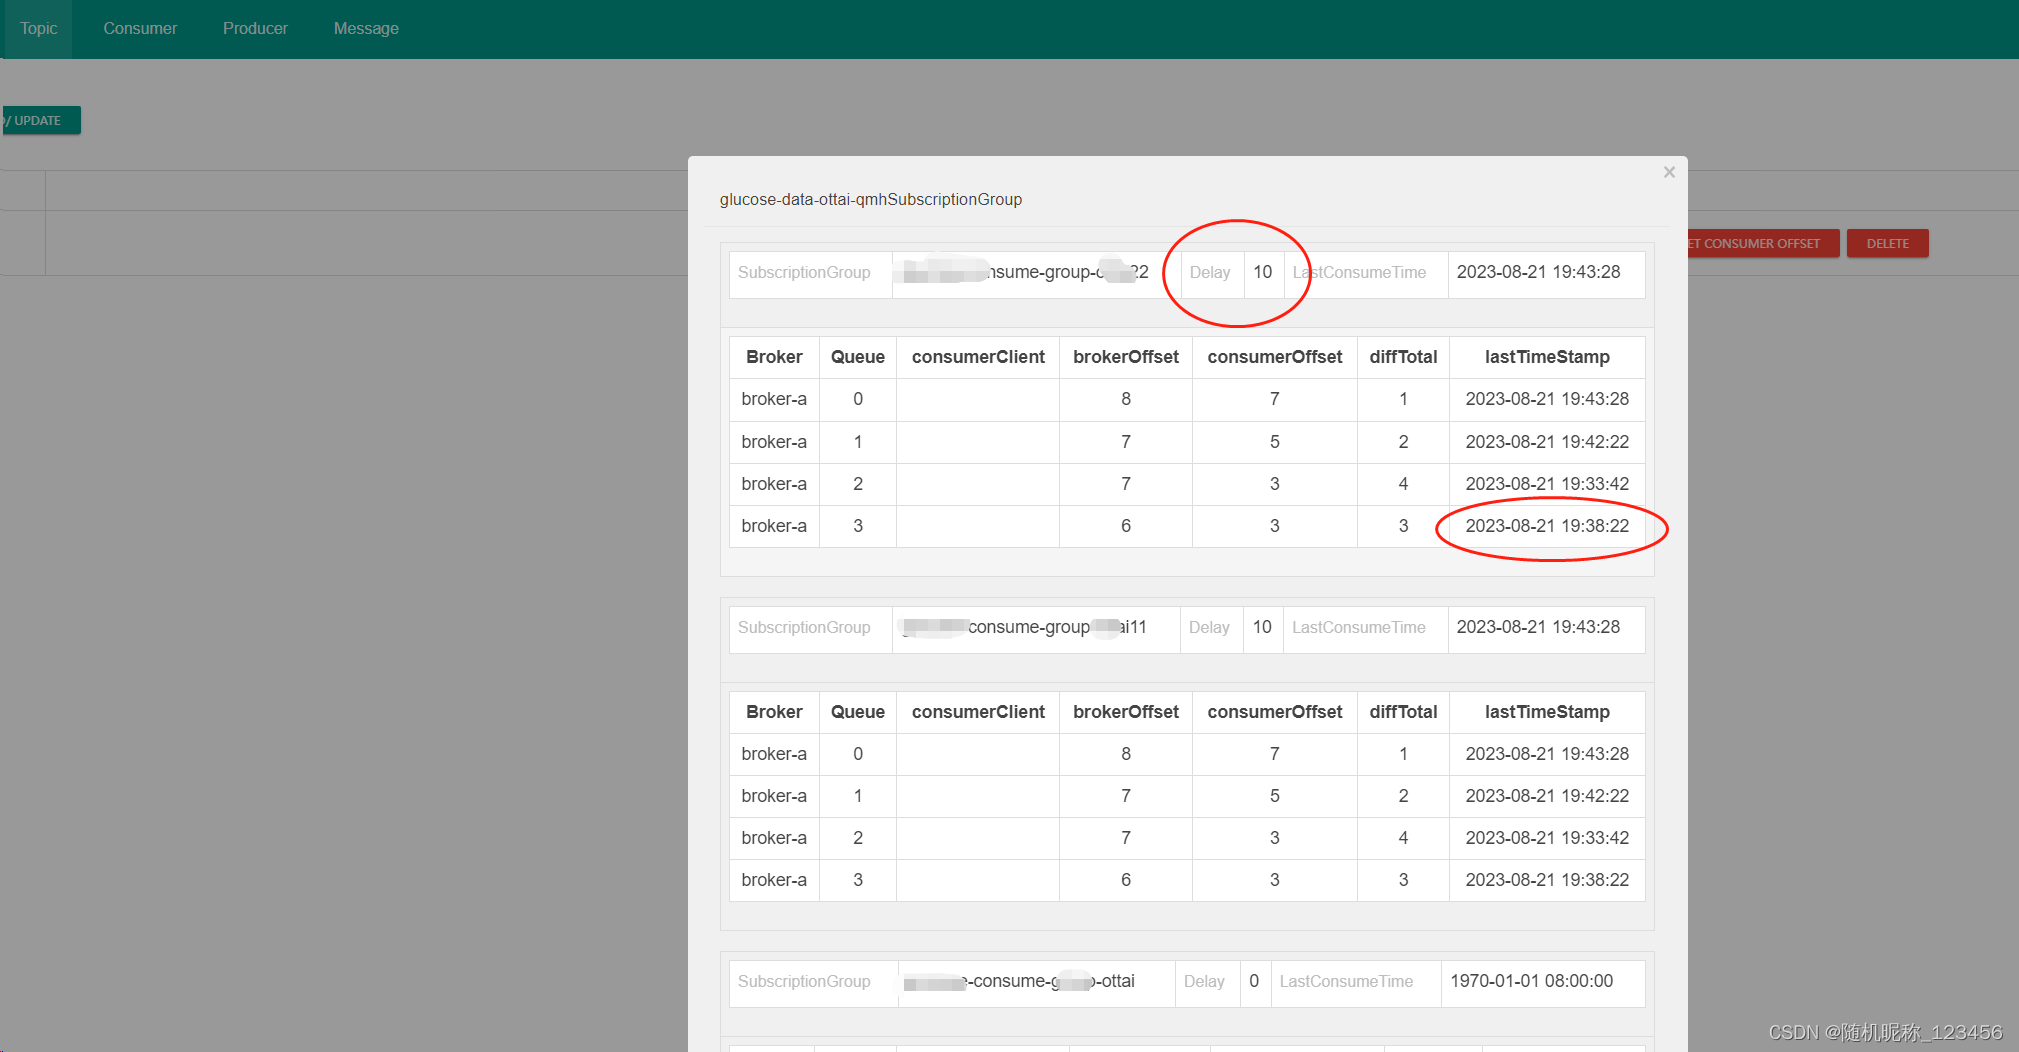This screenshot has width=2019, height=1052.
Task: Close the subscription group dialog
Action: (x=1669, y=172)
